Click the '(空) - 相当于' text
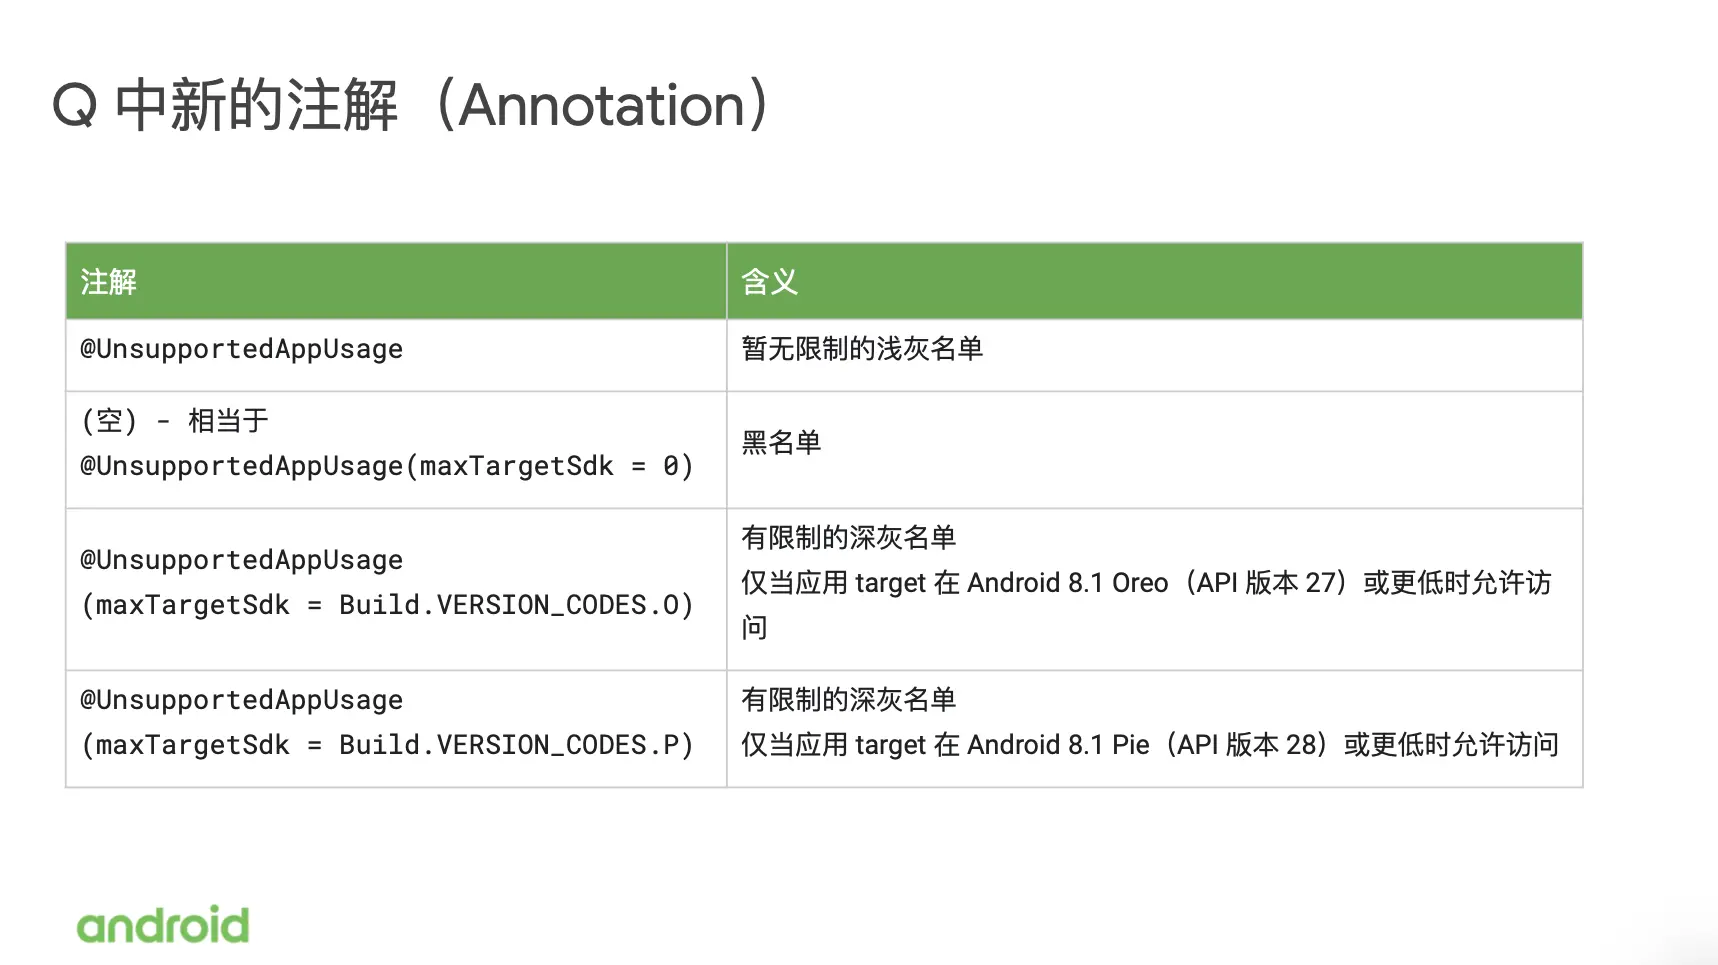The width and height of the screenshot is (1718, 965). 175,421
